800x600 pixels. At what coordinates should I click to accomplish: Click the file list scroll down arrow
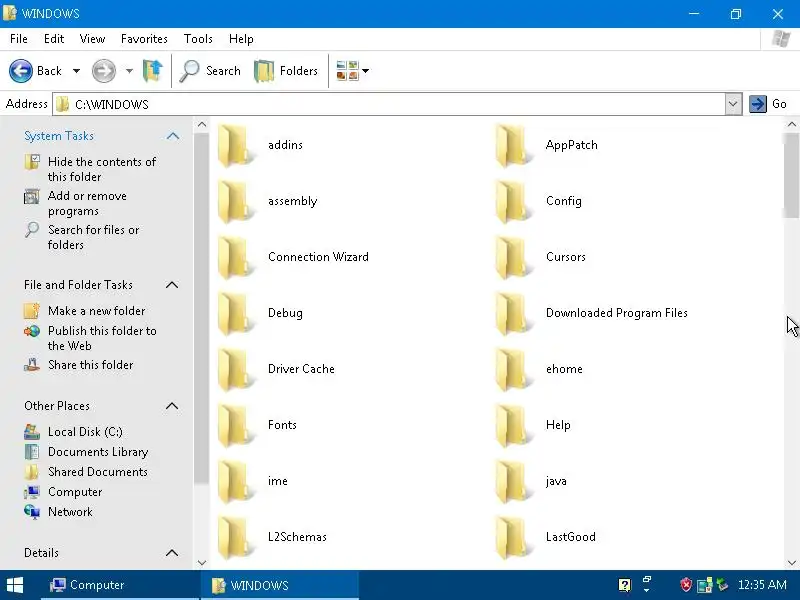click(x=792, y=562)
